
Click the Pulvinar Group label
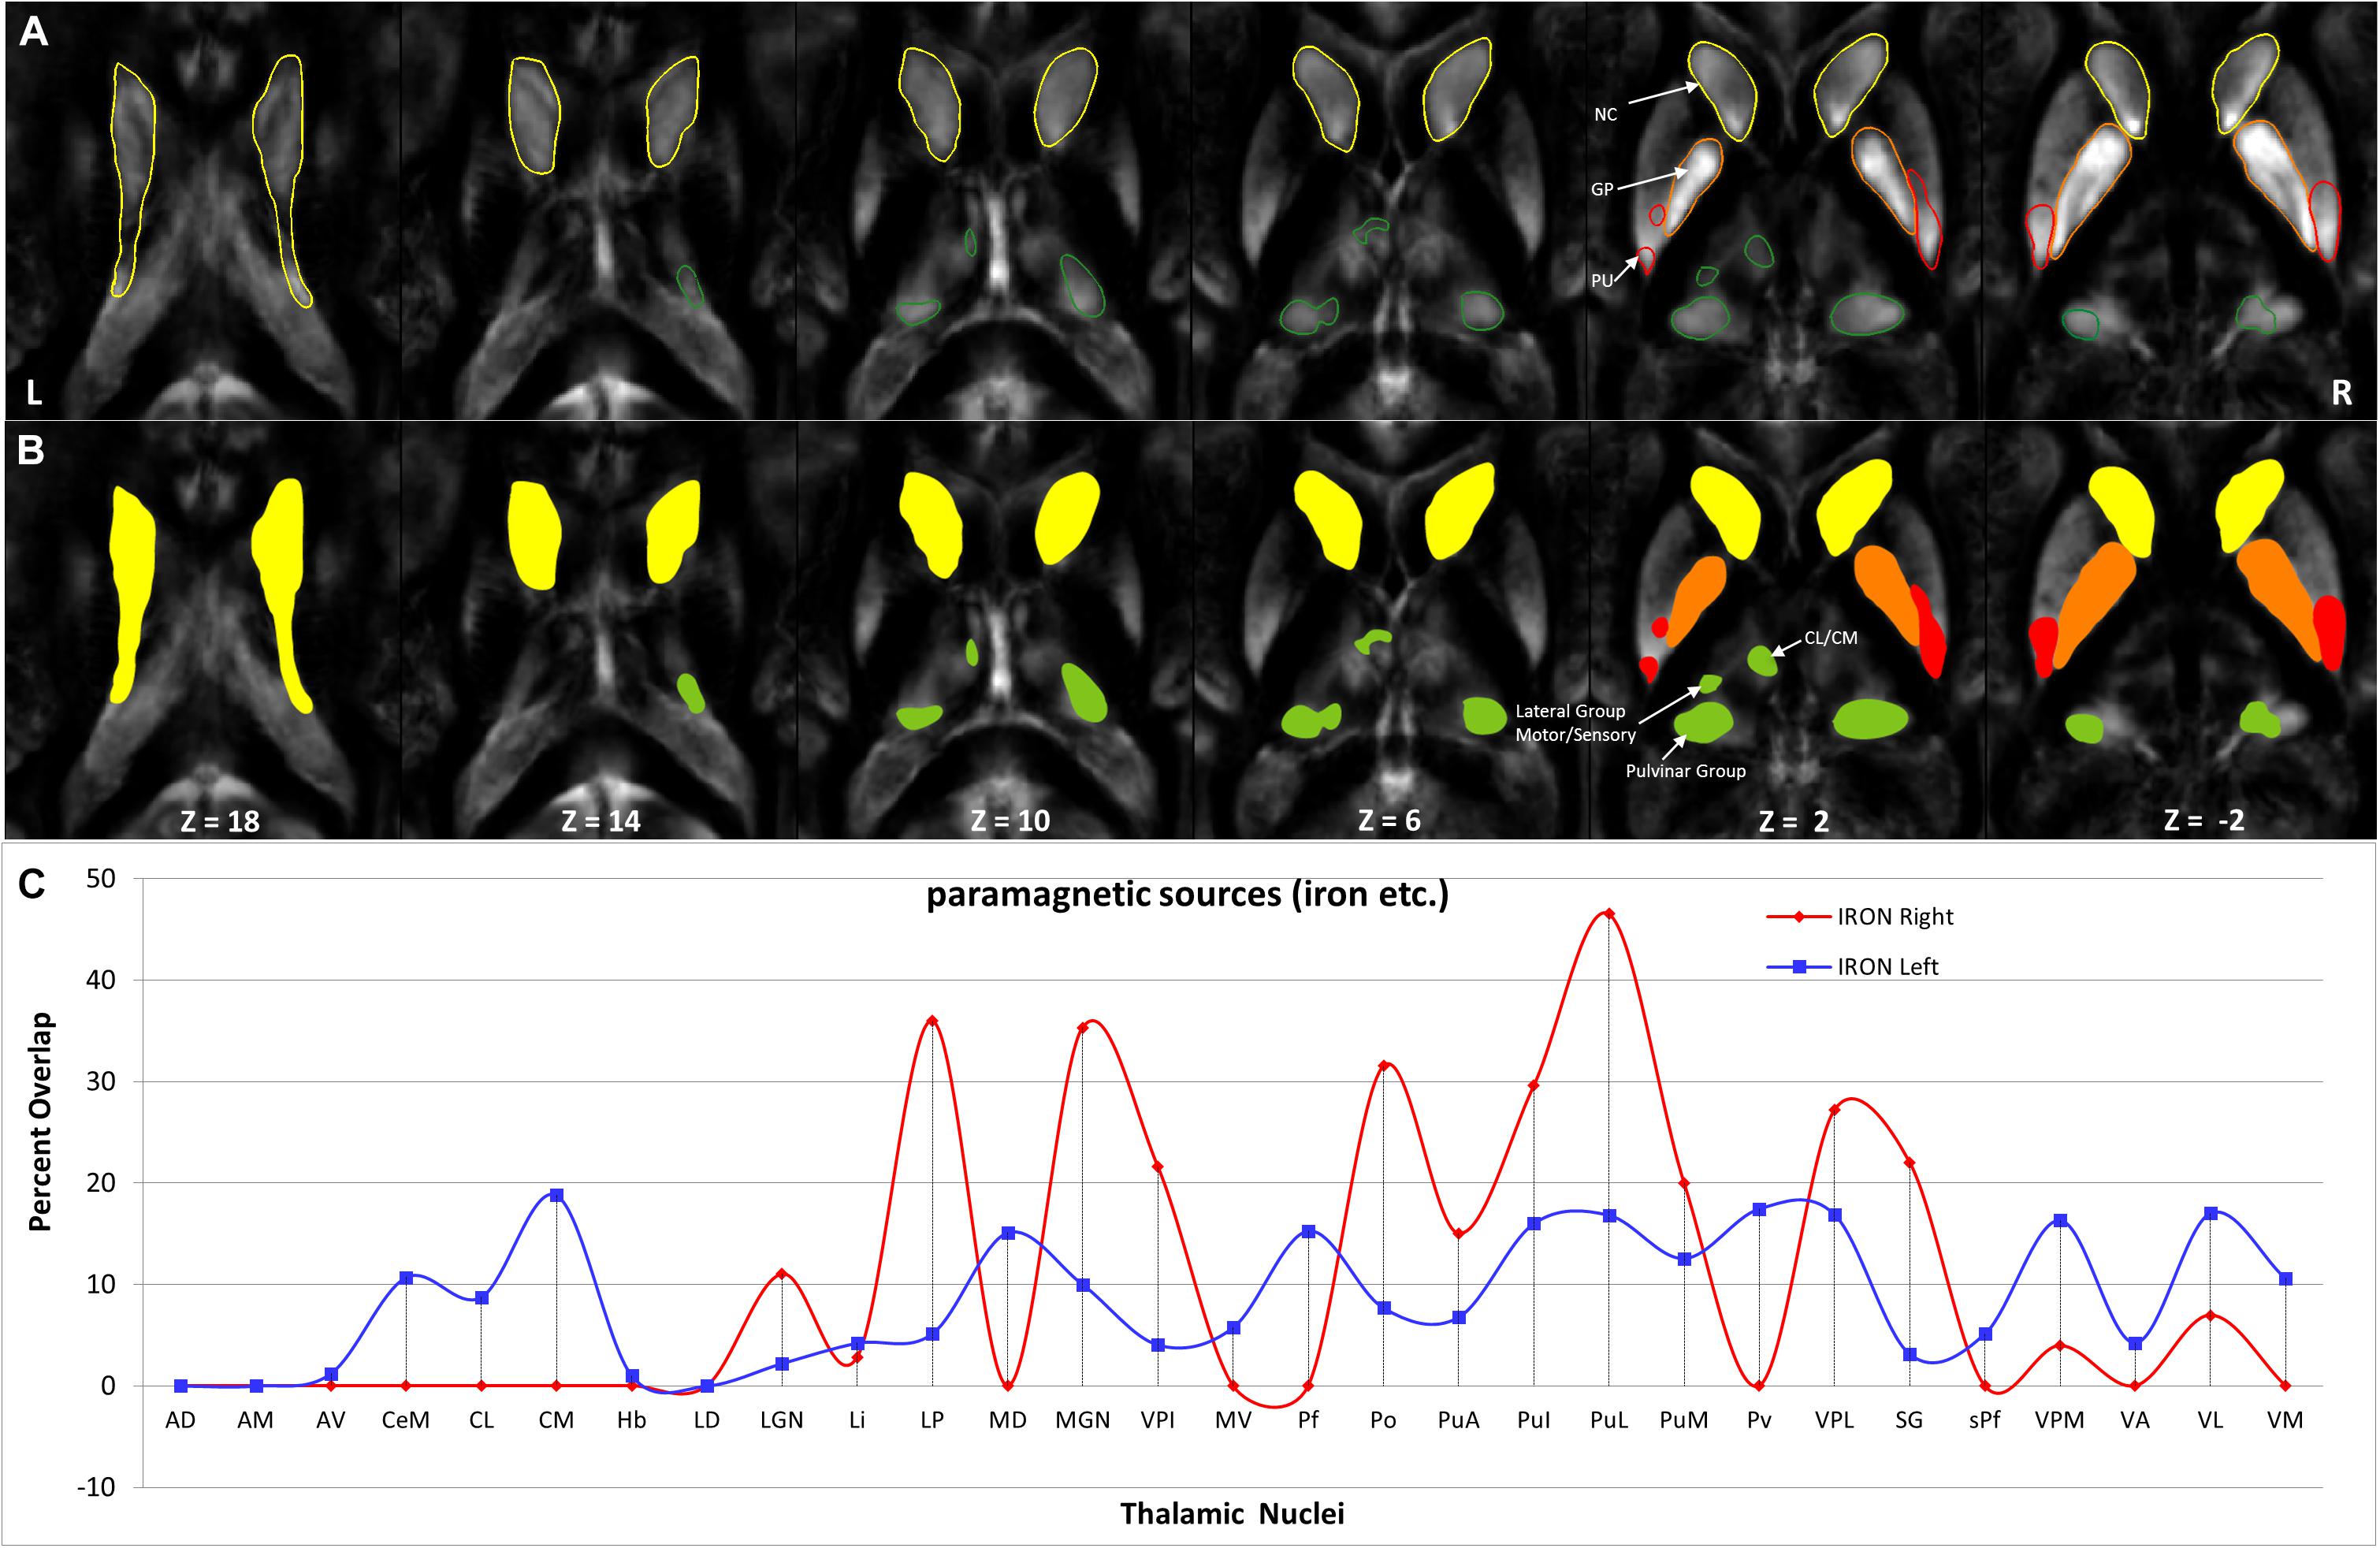click(1685, 771)
